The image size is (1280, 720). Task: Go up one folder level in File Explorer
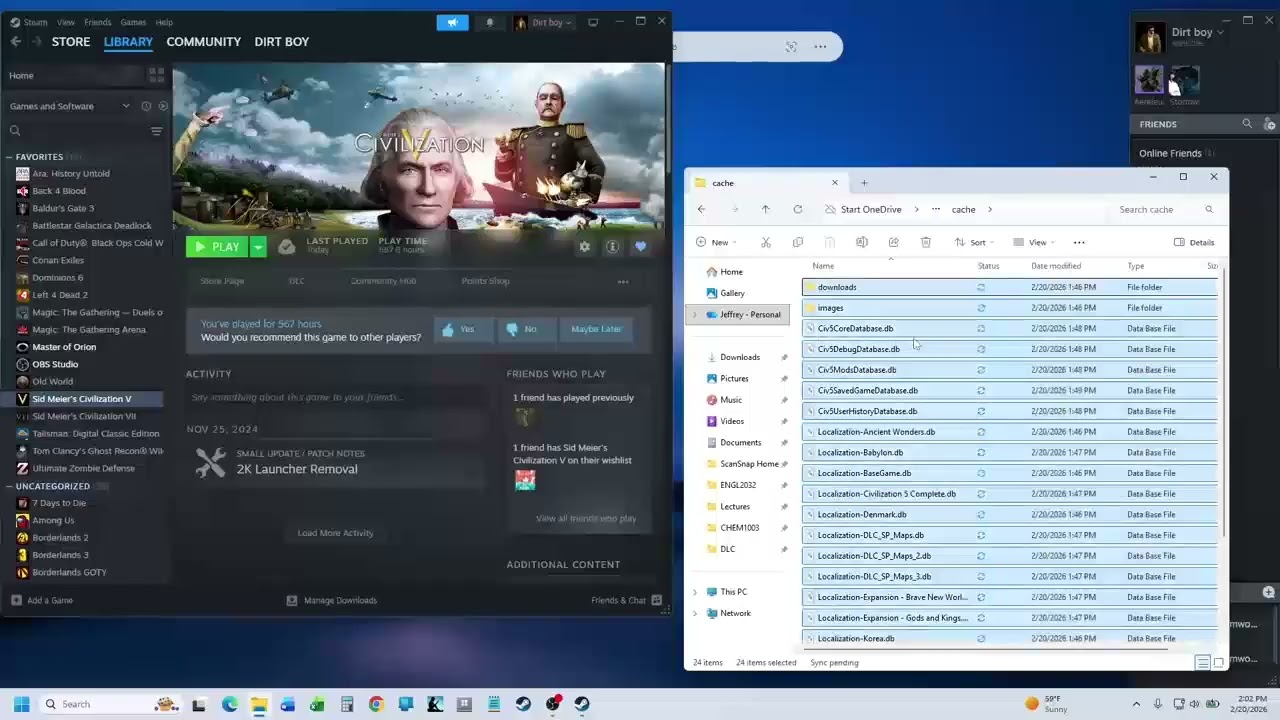766,209
